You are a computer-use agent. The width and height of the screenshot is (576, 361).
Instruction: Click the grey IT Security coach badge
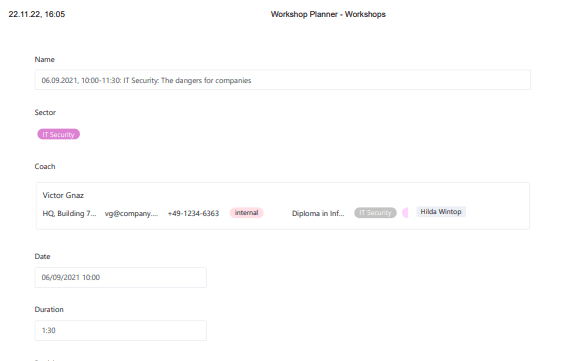point(375,213)
